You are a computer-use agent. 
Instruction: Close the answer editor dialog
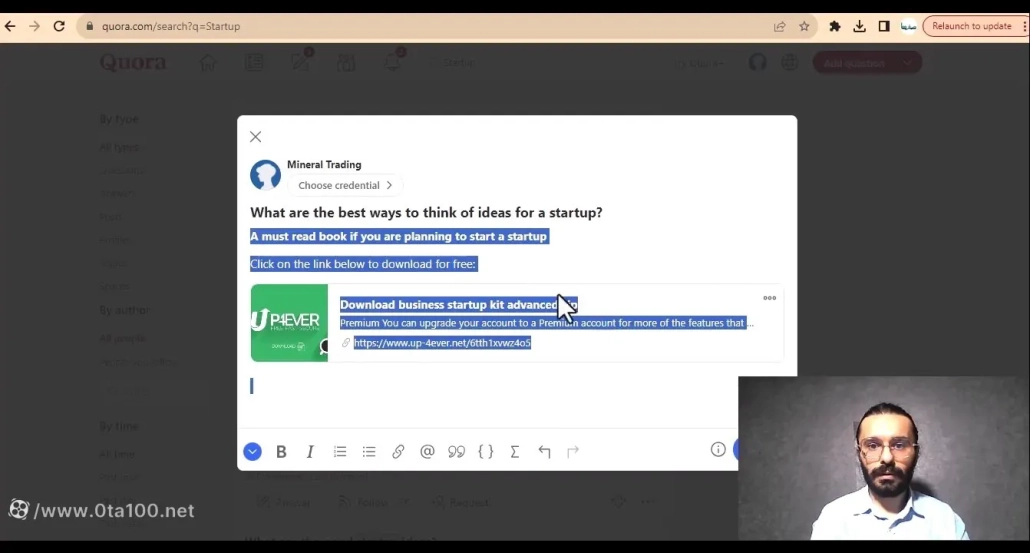(x=256, y=137)
